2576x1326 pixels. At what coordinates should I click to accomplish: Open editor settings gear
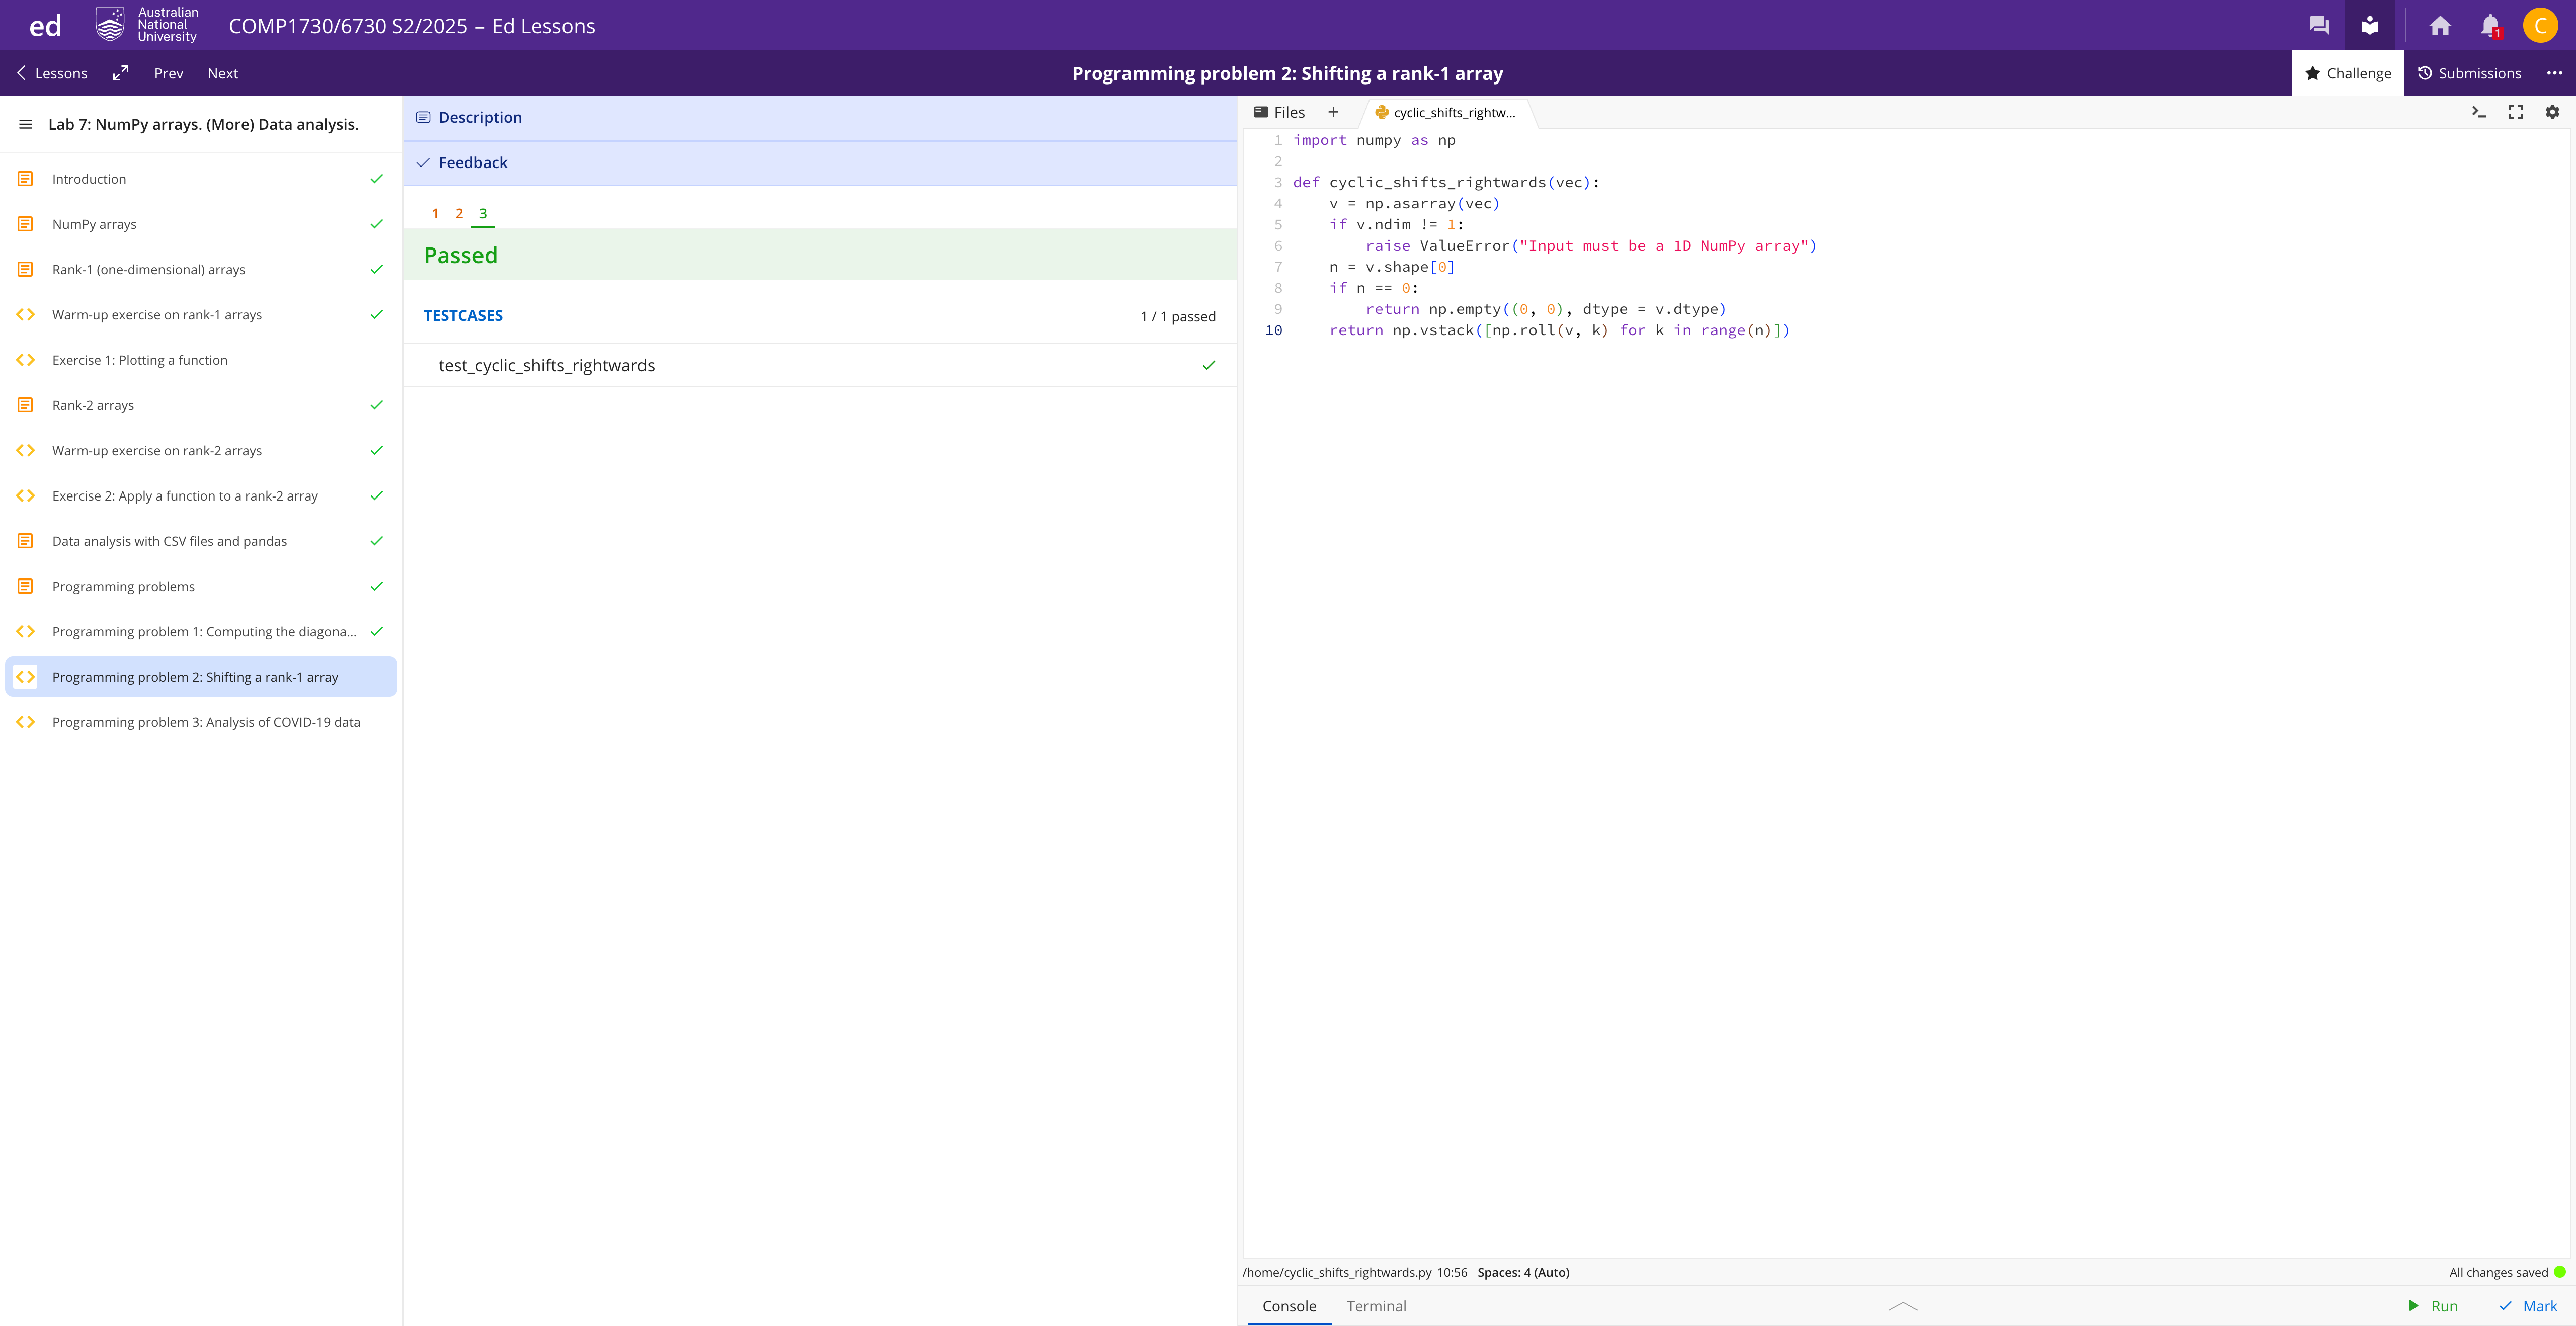tap(2553, 112)
